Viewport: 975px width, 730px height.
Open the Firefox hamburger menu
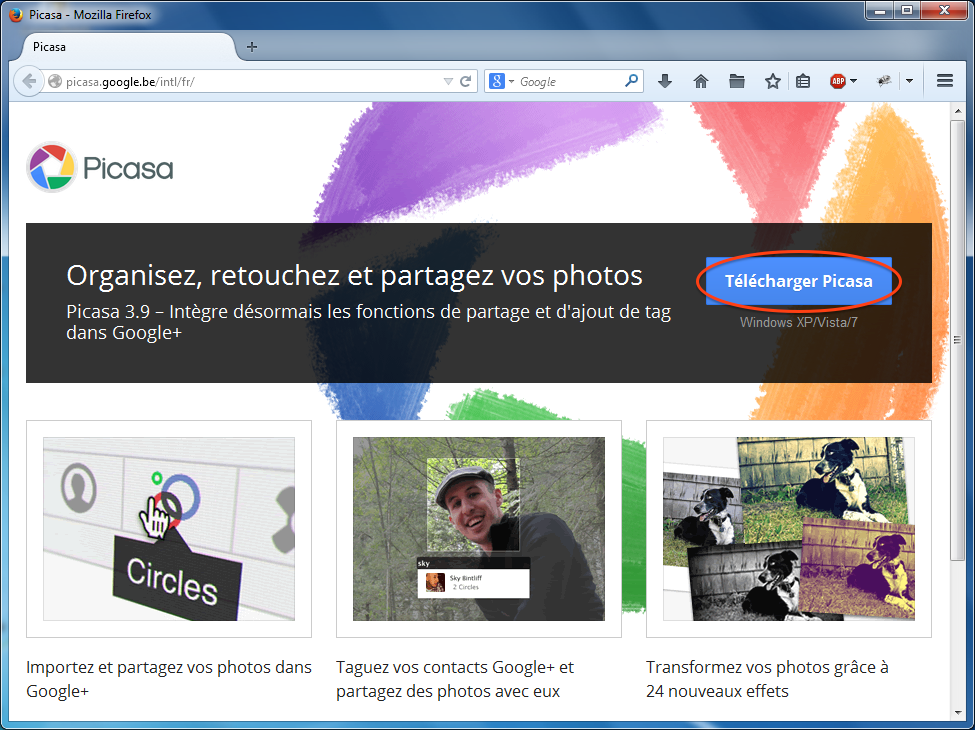[945, 81]
